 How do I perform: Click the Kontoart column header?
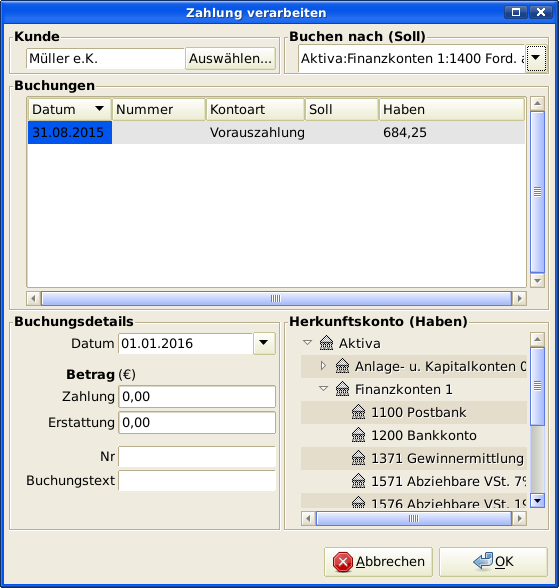(x=255, y=110)
